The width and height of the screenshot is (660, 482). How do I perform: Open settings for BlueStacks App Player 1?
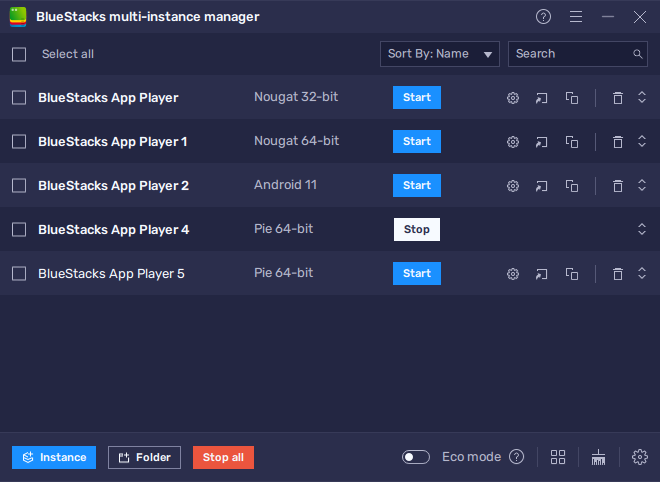[x=513, y=142]
